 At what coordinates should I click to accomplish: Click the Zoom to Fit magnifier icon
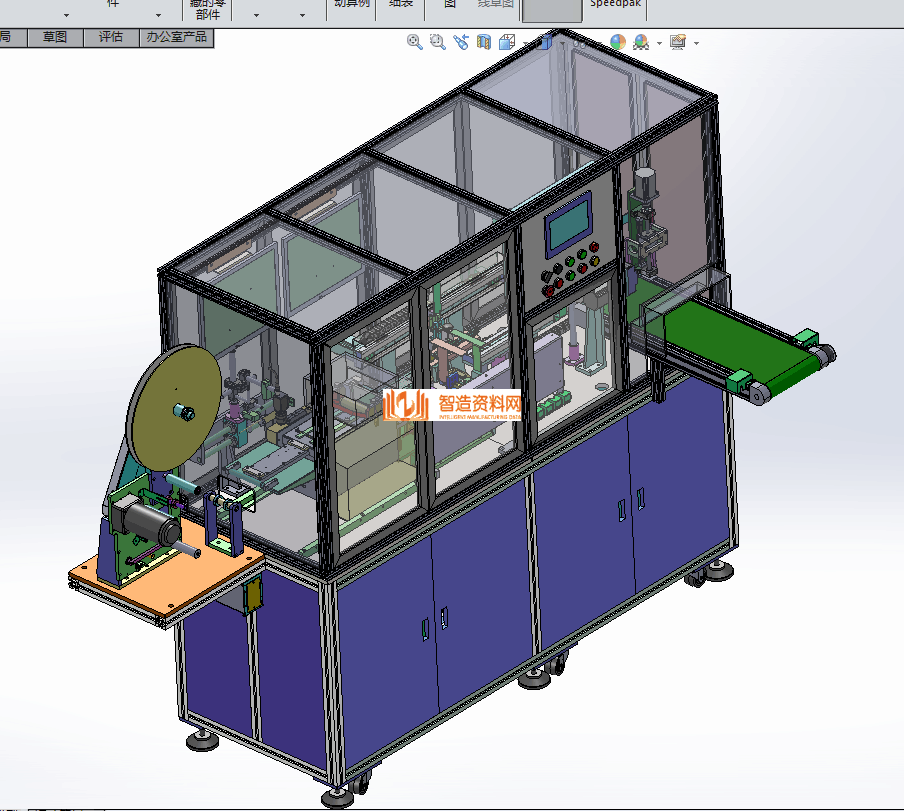click(414, 42)
